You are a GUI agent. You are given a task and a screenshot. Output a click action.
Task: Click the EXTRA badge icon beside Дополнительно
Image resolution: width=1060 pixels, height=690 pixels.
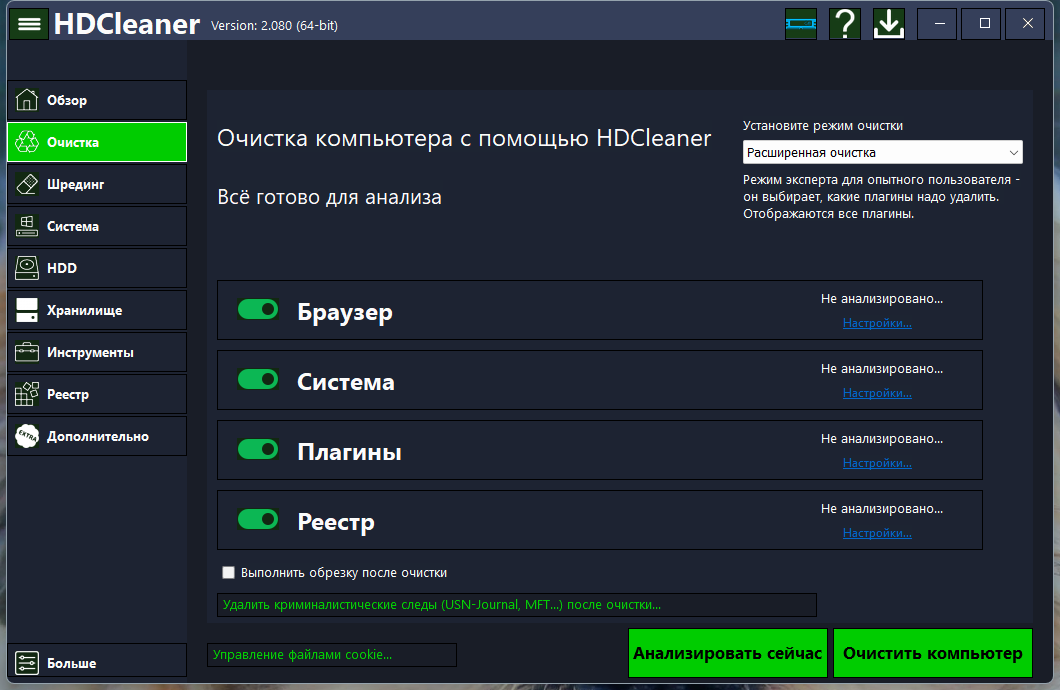[x=27, y=436]
